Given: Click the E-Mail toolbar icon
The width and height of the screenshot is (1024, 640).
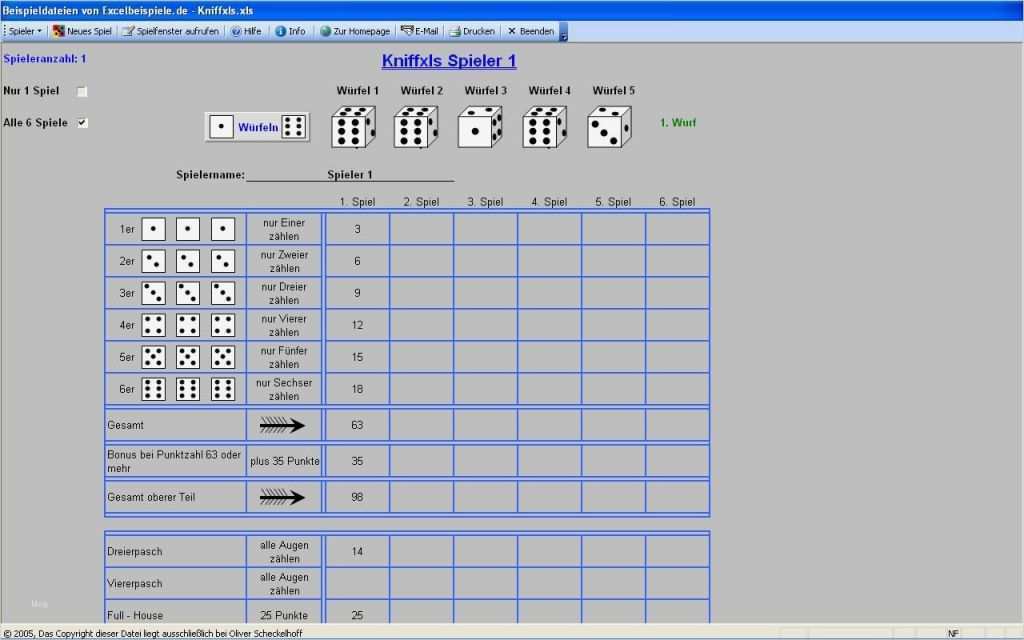Looking at the screenshot, I should click(x=407, y=31).
